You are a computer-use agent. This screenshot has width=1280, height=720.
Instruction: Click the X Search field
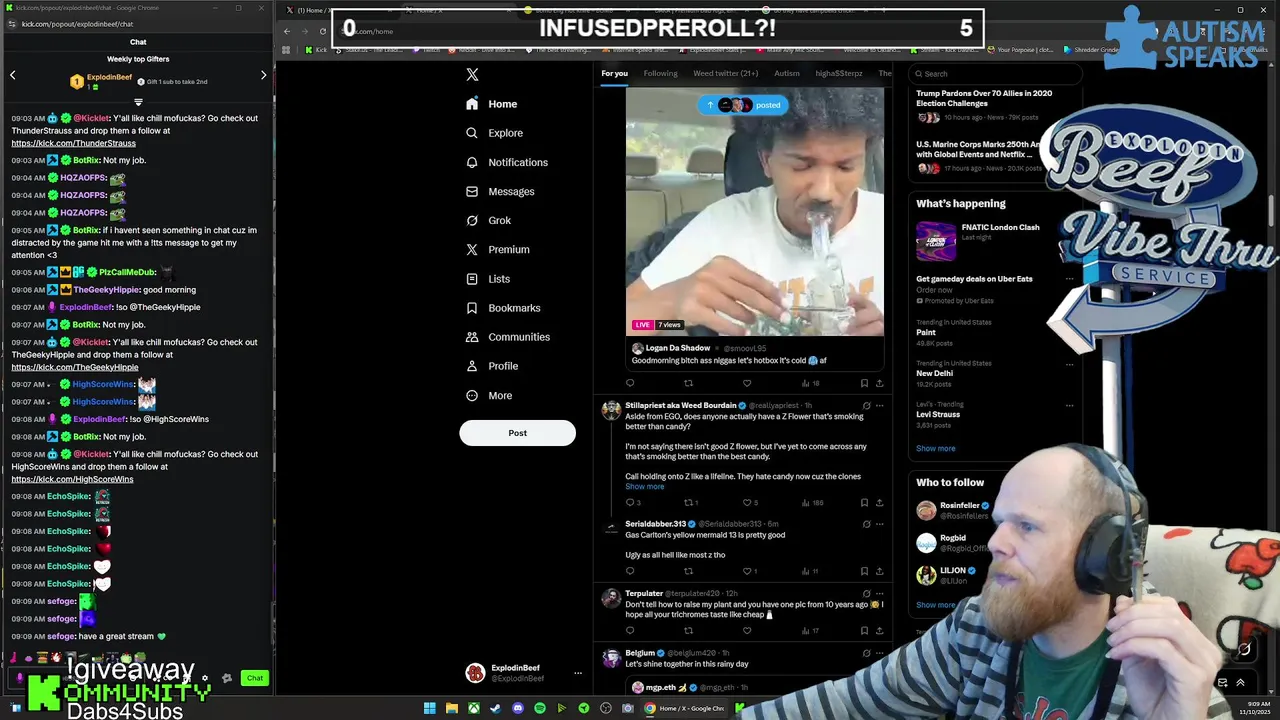[995, 74]
